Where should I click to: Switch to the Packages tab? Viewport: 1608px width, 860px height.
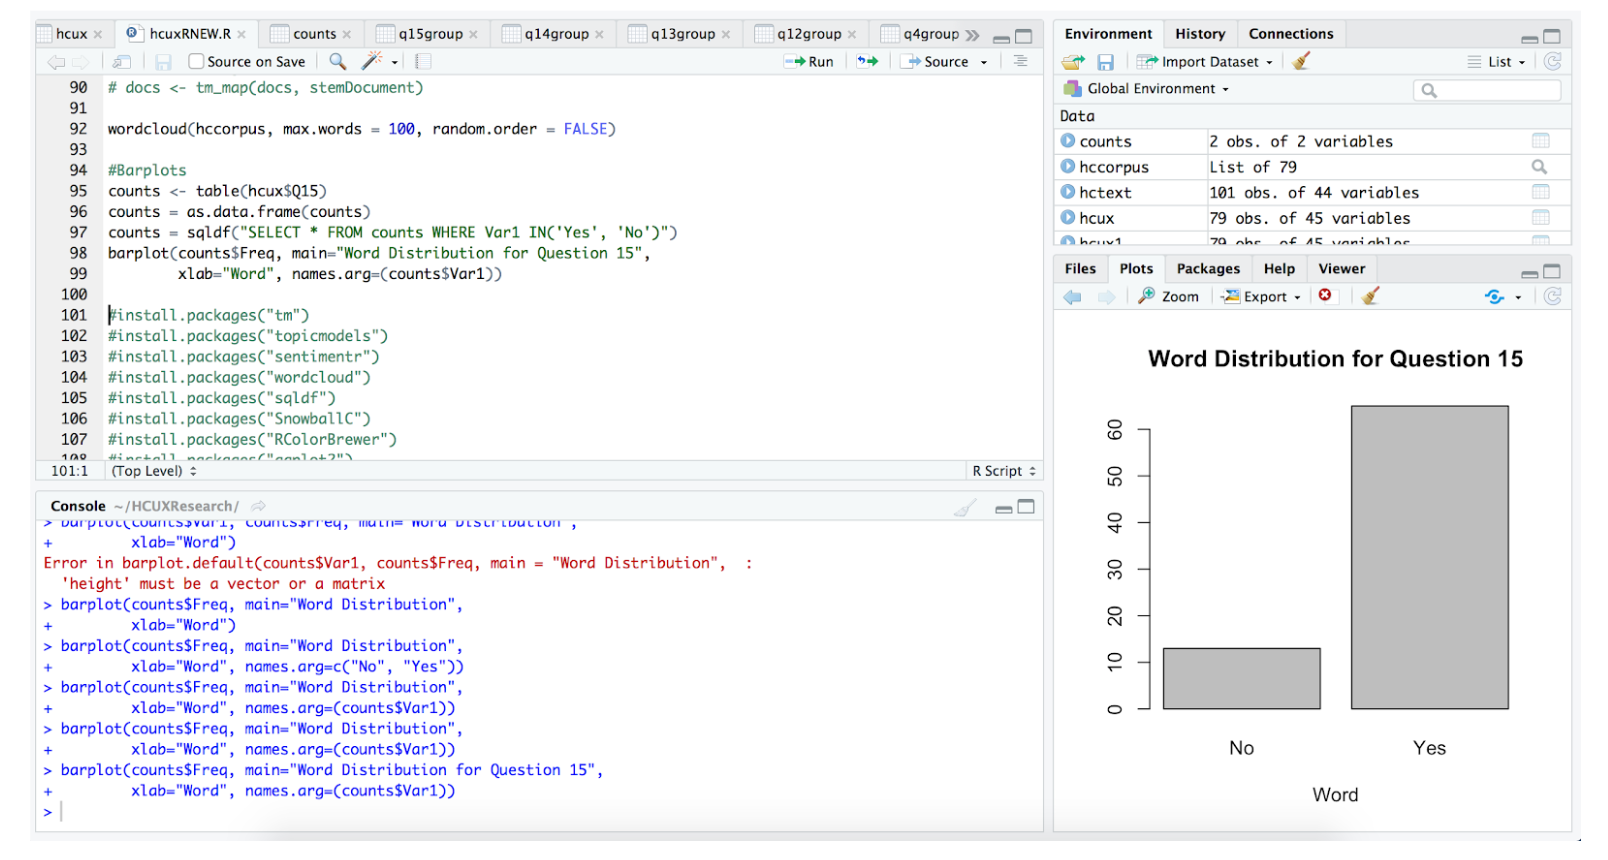(x=1208, y=268)
